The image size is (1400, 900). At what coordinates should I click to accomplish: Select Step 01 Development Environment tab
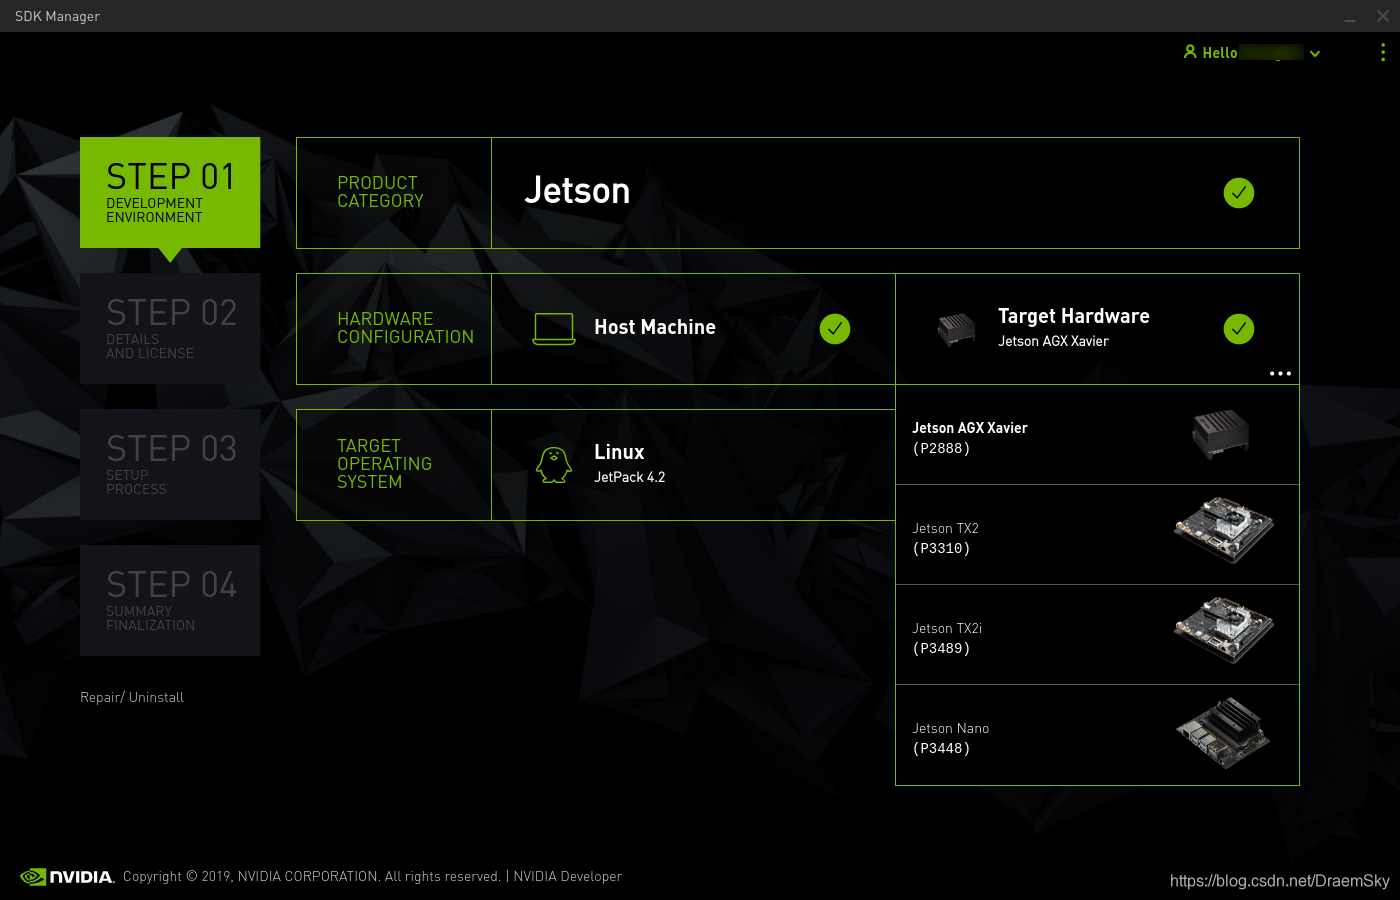pos(170,192)
